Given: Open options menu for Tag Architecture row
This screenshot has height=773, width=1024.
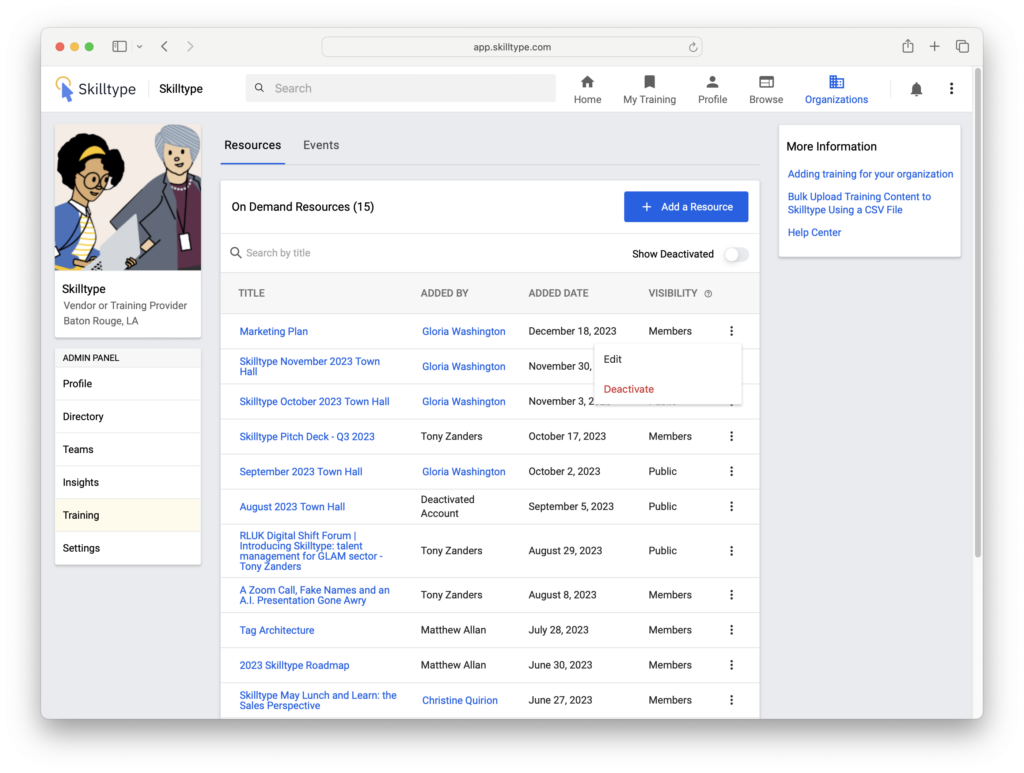Looking at the screenshot, I should click(731, 630).
